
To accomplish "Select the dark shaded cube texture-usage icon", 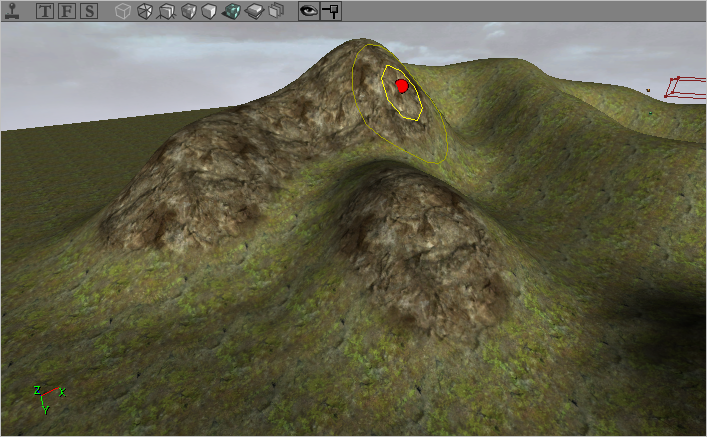I will tap(188, 11).
